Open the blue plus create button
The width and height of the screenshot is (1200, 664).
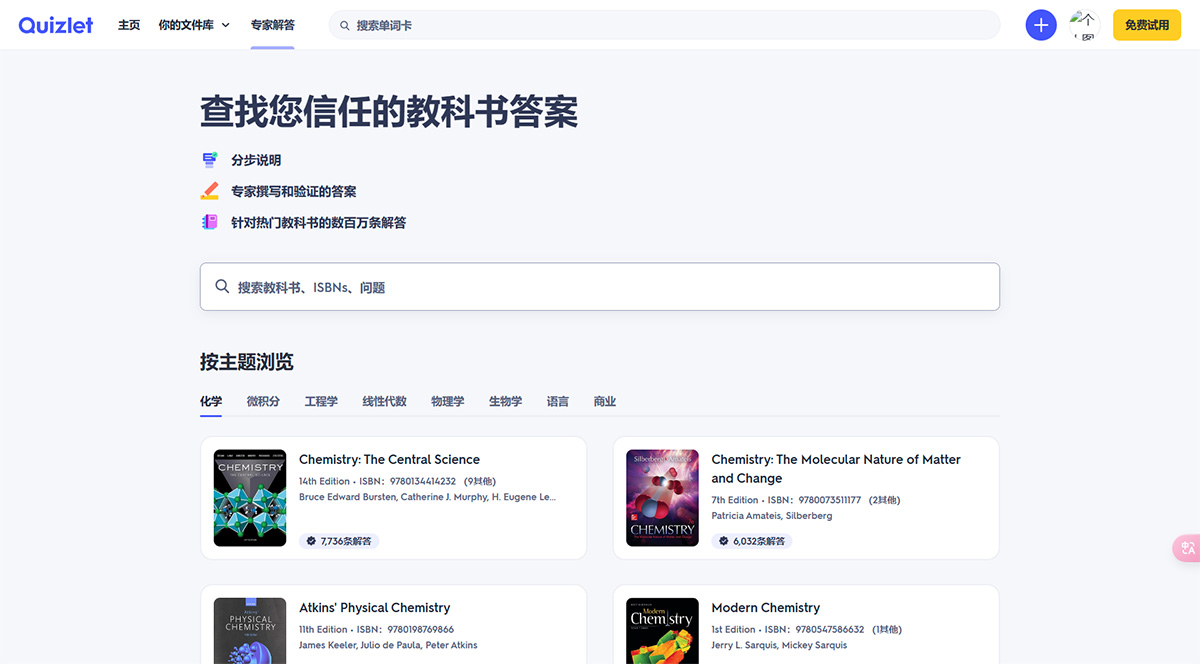click(x=1040, y=24)
